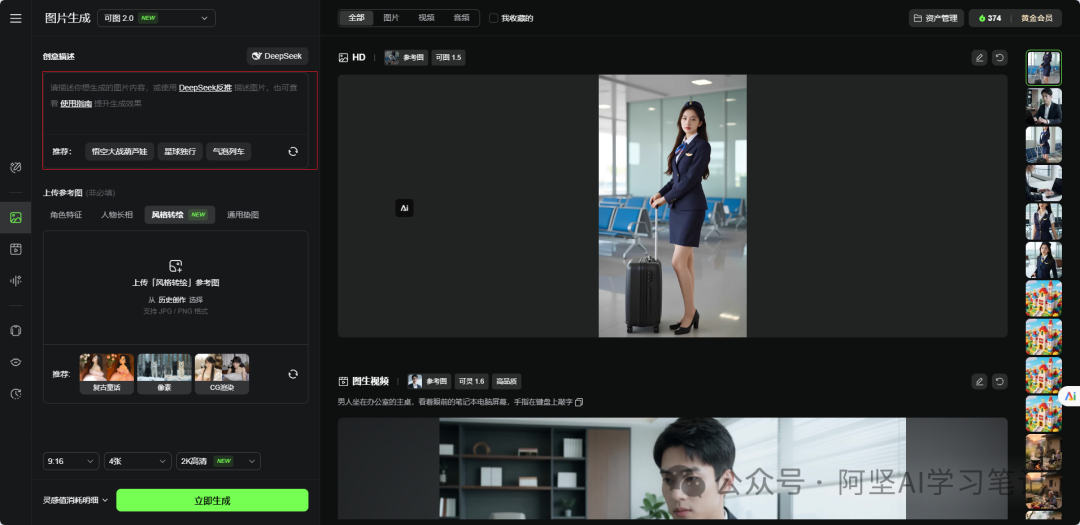Click inside the prompt description text box

click(176, 103)
